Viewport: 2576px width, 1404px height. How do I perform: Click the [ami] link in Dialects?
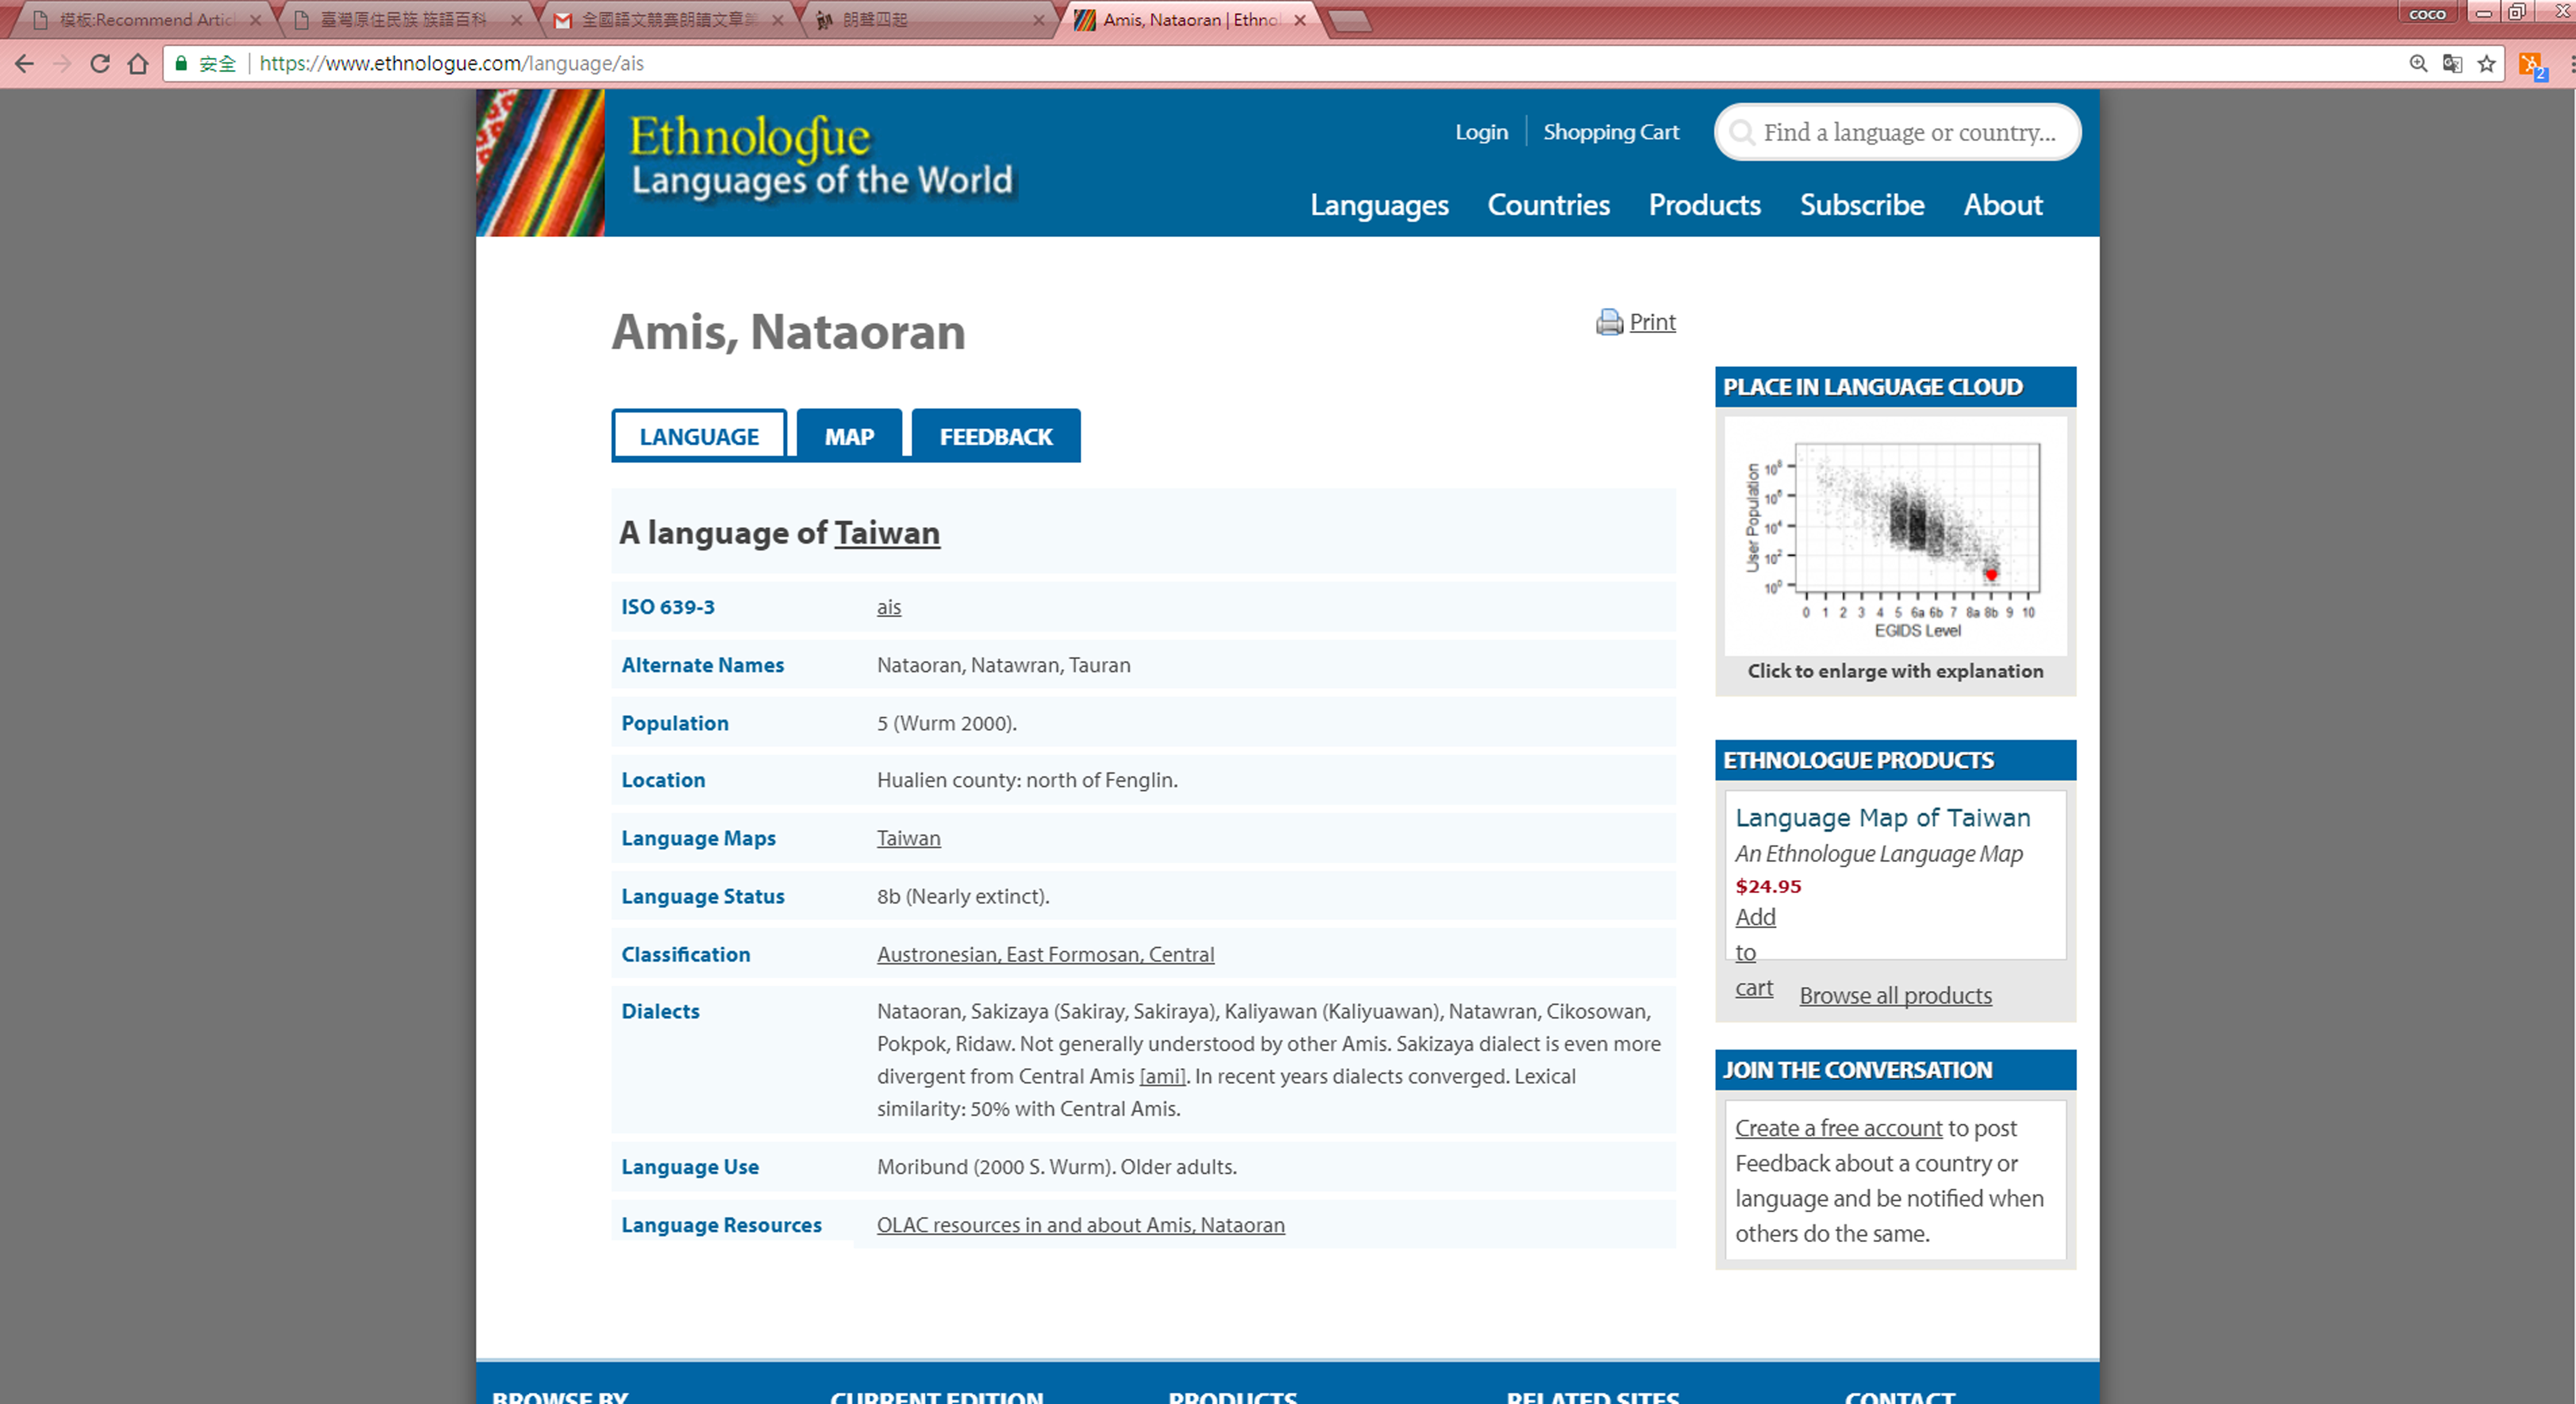1162,1076
